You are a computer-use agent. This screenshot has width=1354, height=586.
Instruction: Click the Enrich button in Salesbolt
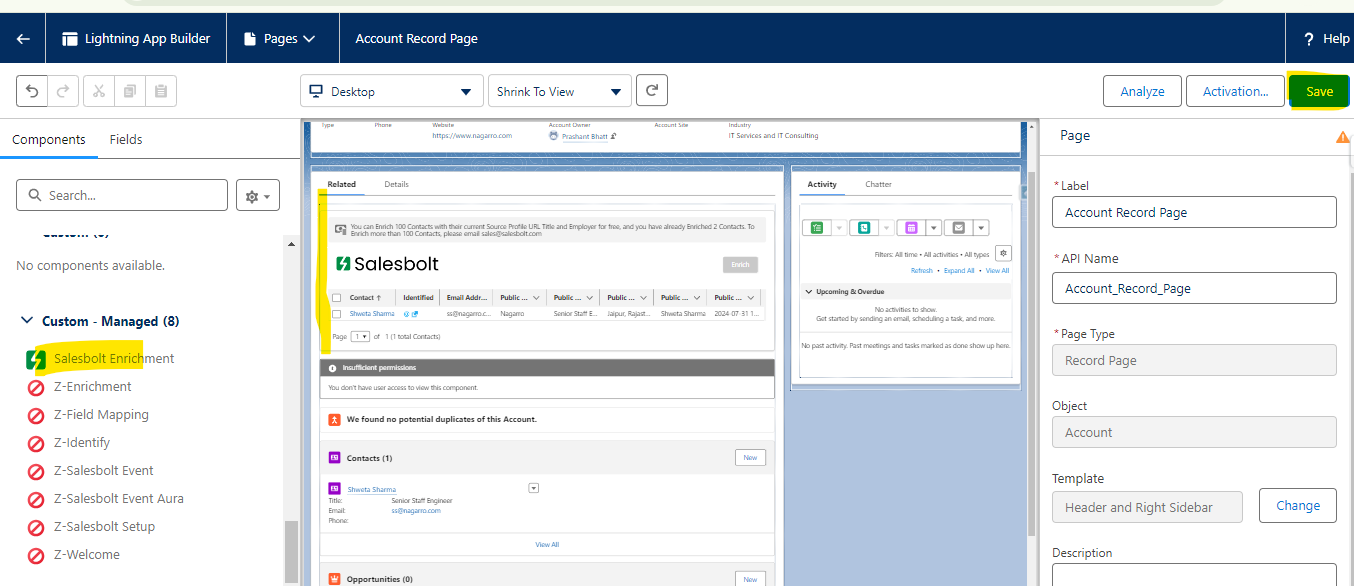pyautogui.click(x=740, y=265)
